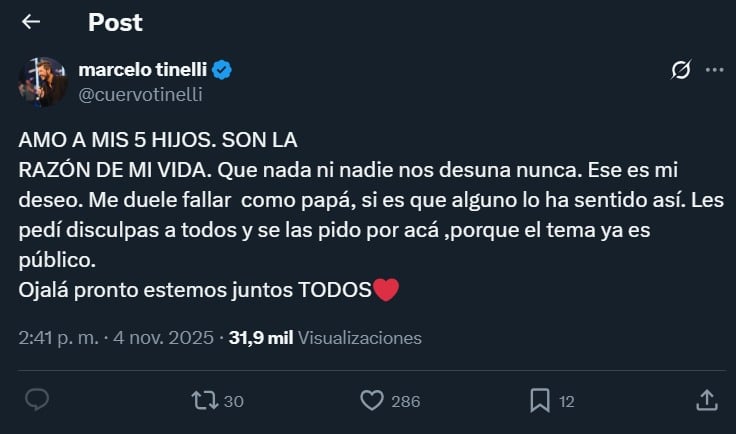View the 31,9 mil Visualizaciones stats
Screen dimensions: 736x434
(325, 338)
